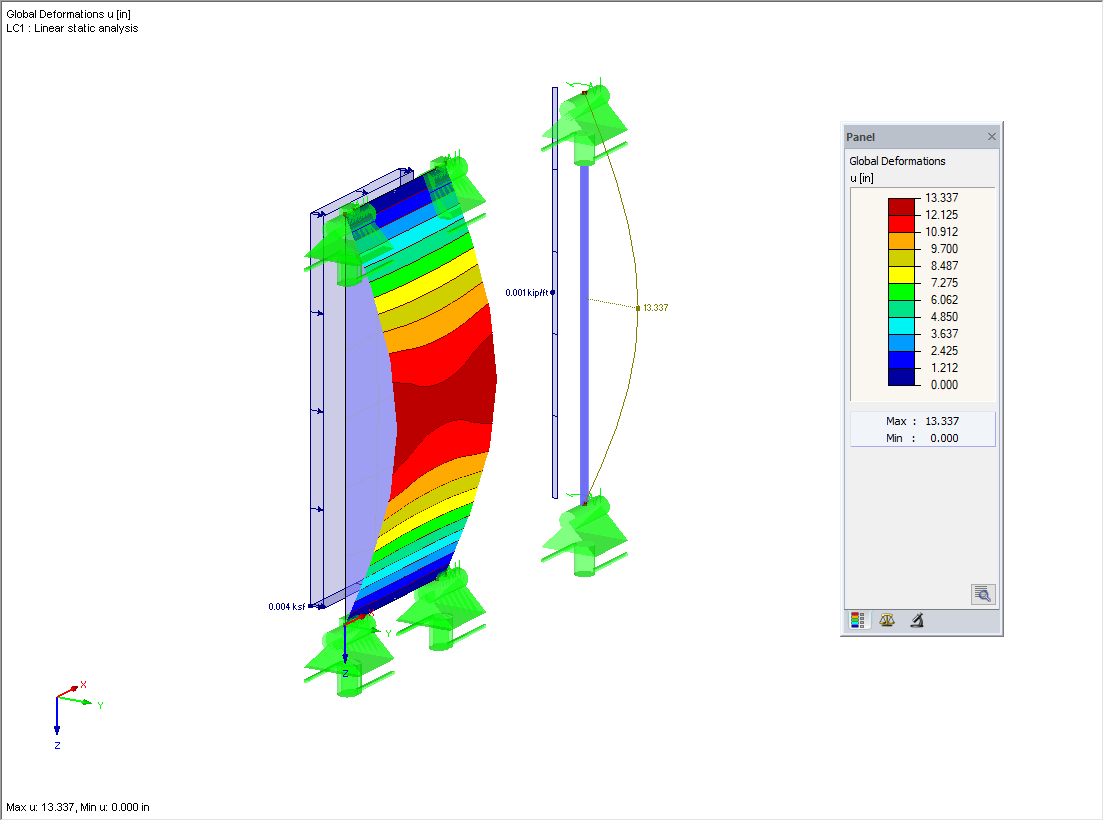Select the color scale tab in the Panel

tap(856, 620)
